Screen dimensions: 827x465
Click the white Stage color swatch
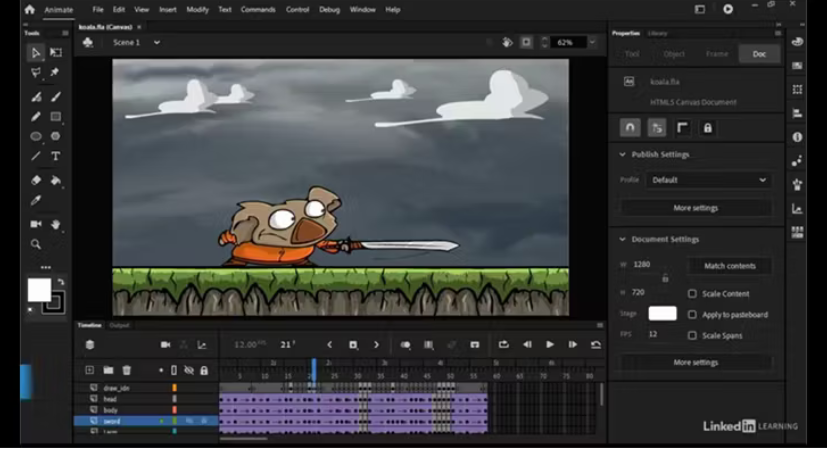(x=662, y=313)
